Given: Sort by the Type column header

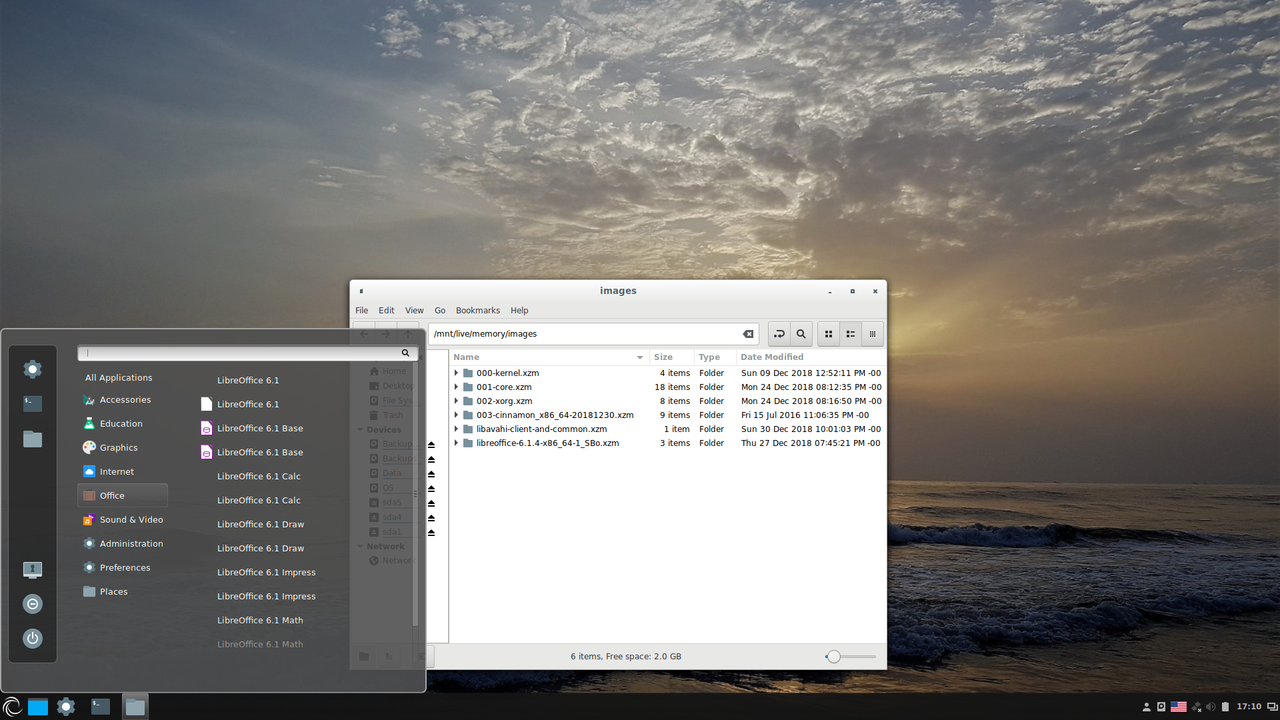Looking at the screenshot, I should pyautogui.click(x=714, y=357).
